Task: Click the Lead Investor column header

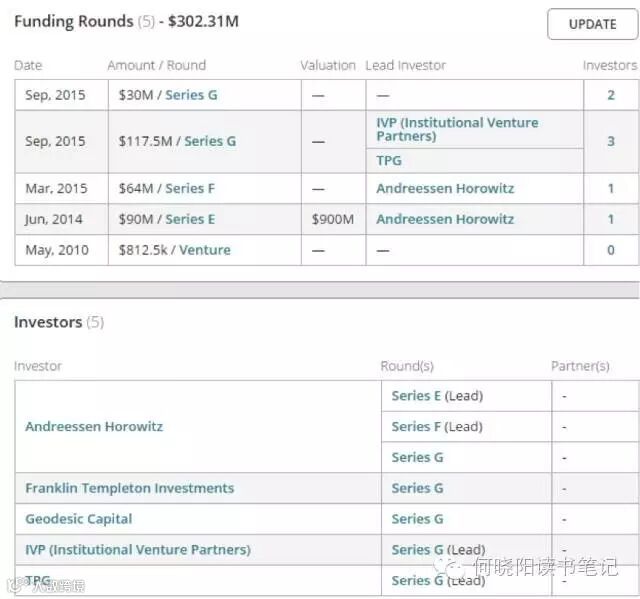Action: (405, 65)
